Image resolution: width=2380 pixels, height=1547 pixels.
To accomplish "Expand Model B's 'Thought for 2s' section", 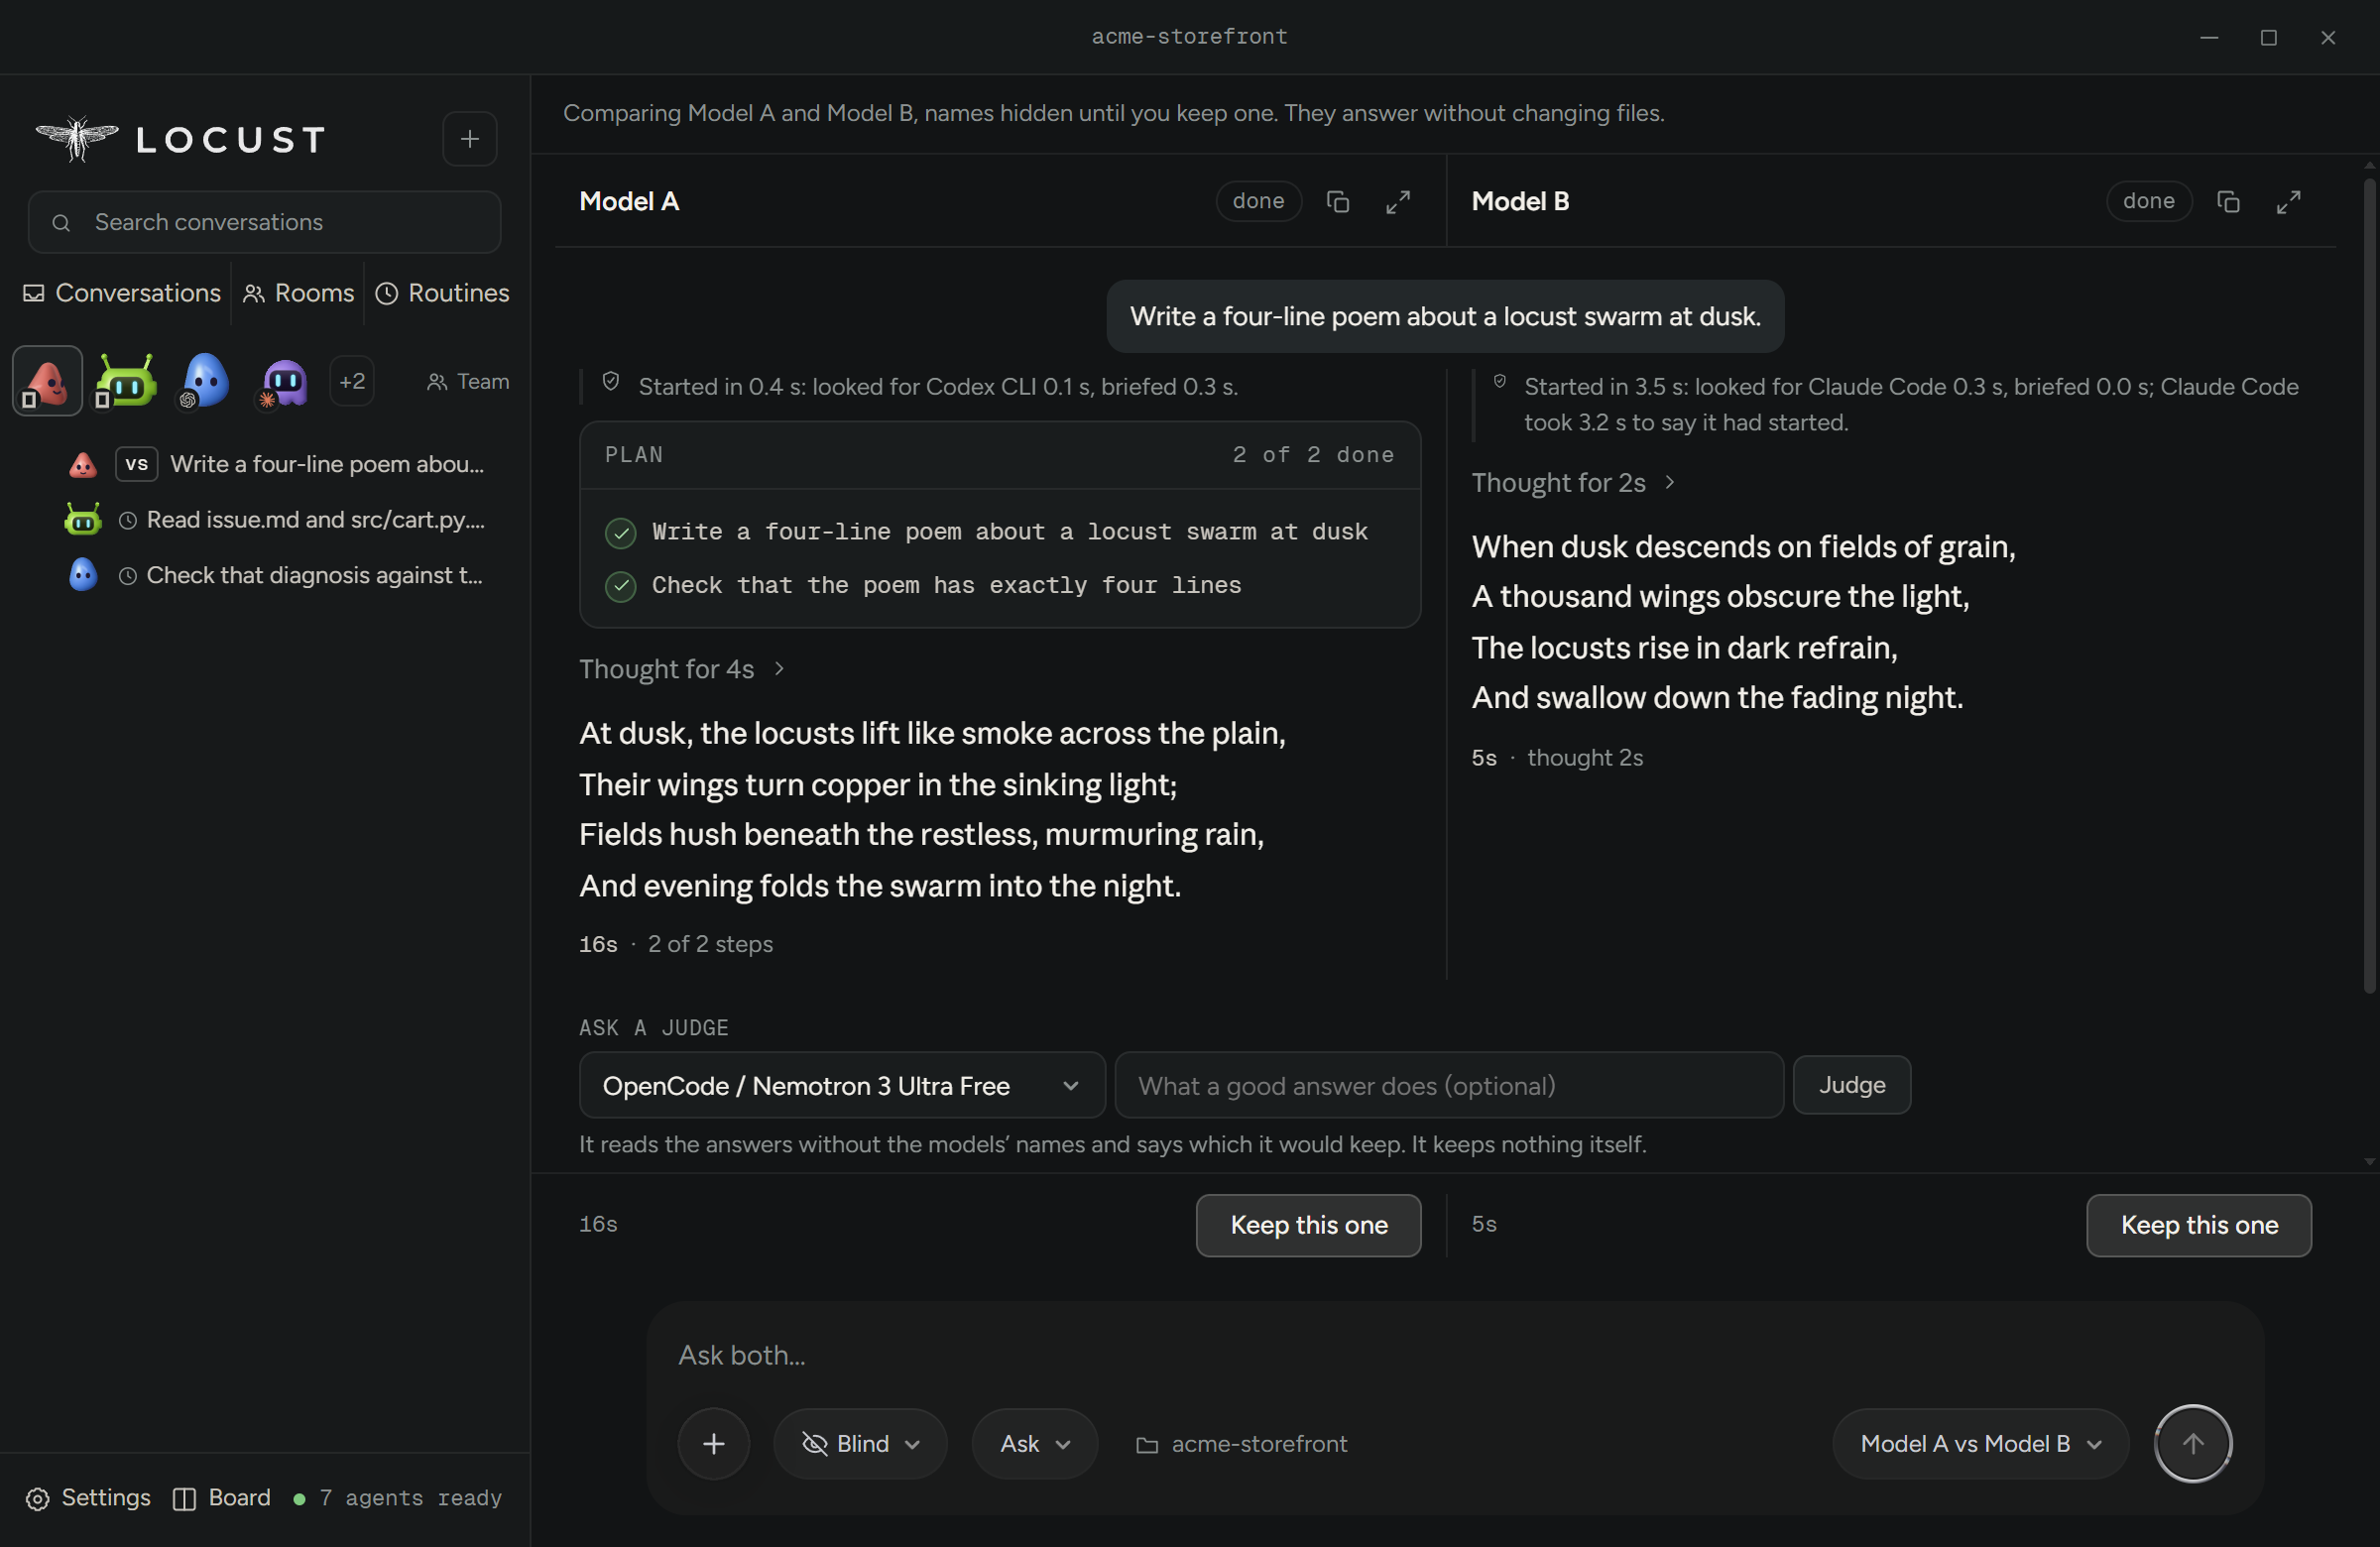I will (x=1573, y=483).
